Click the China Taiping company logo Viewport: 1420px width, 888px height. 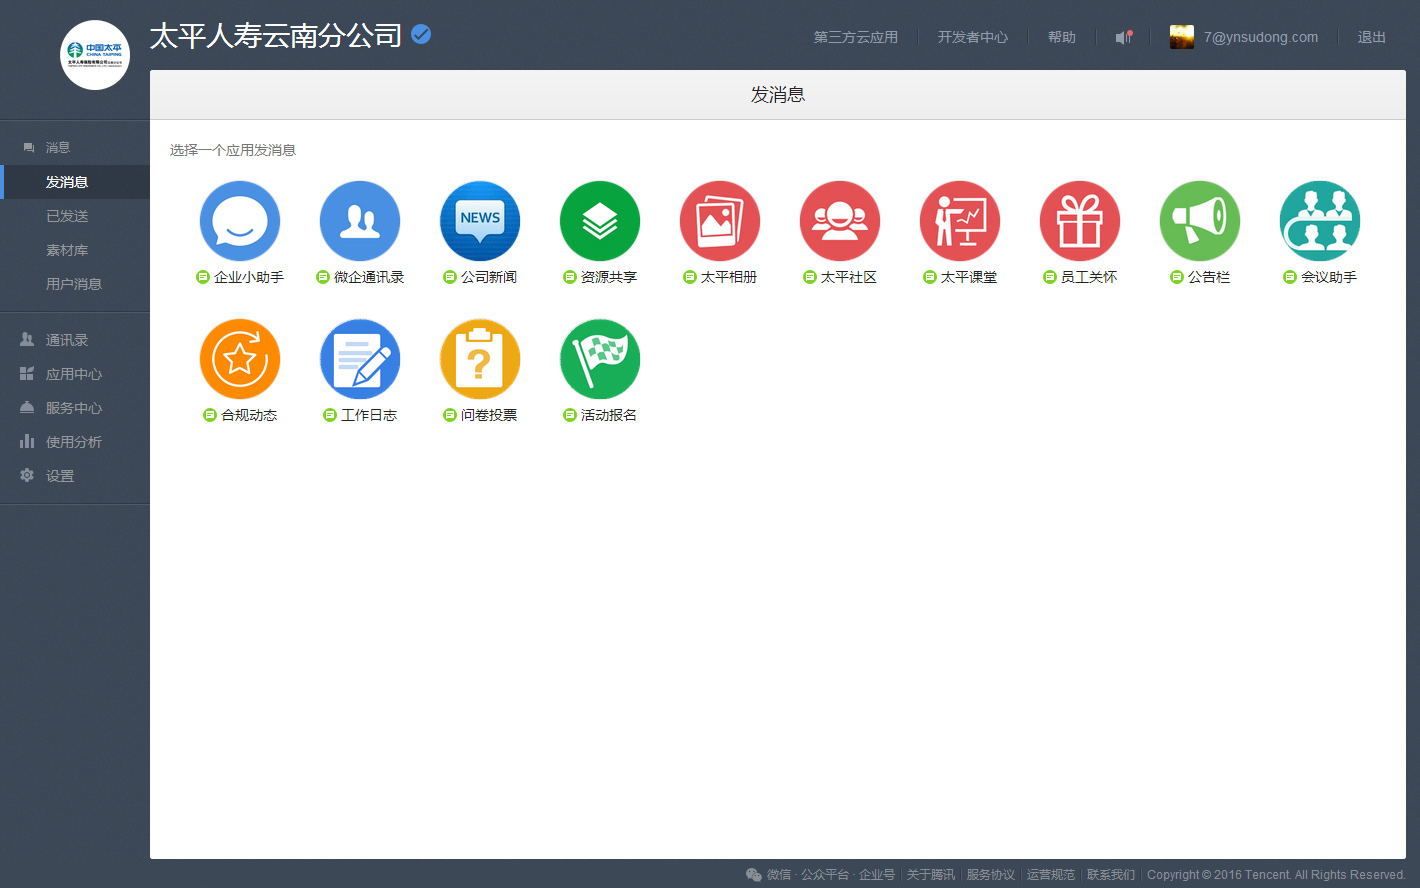pyautogui.click(x=95, y=55)
